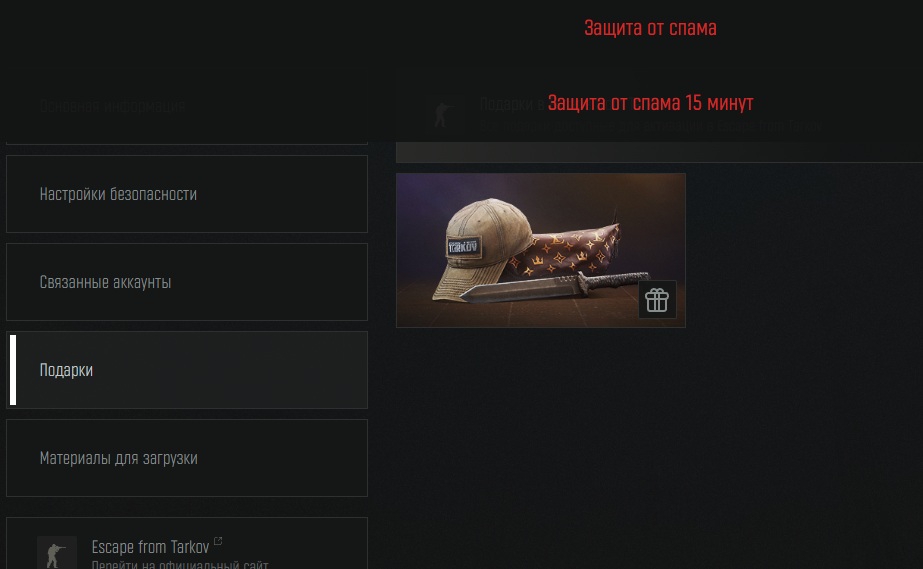Click the soldier icon beside Escape from Tarkov
The width and height of the screenshot is (923, 569).
[57, 553]
